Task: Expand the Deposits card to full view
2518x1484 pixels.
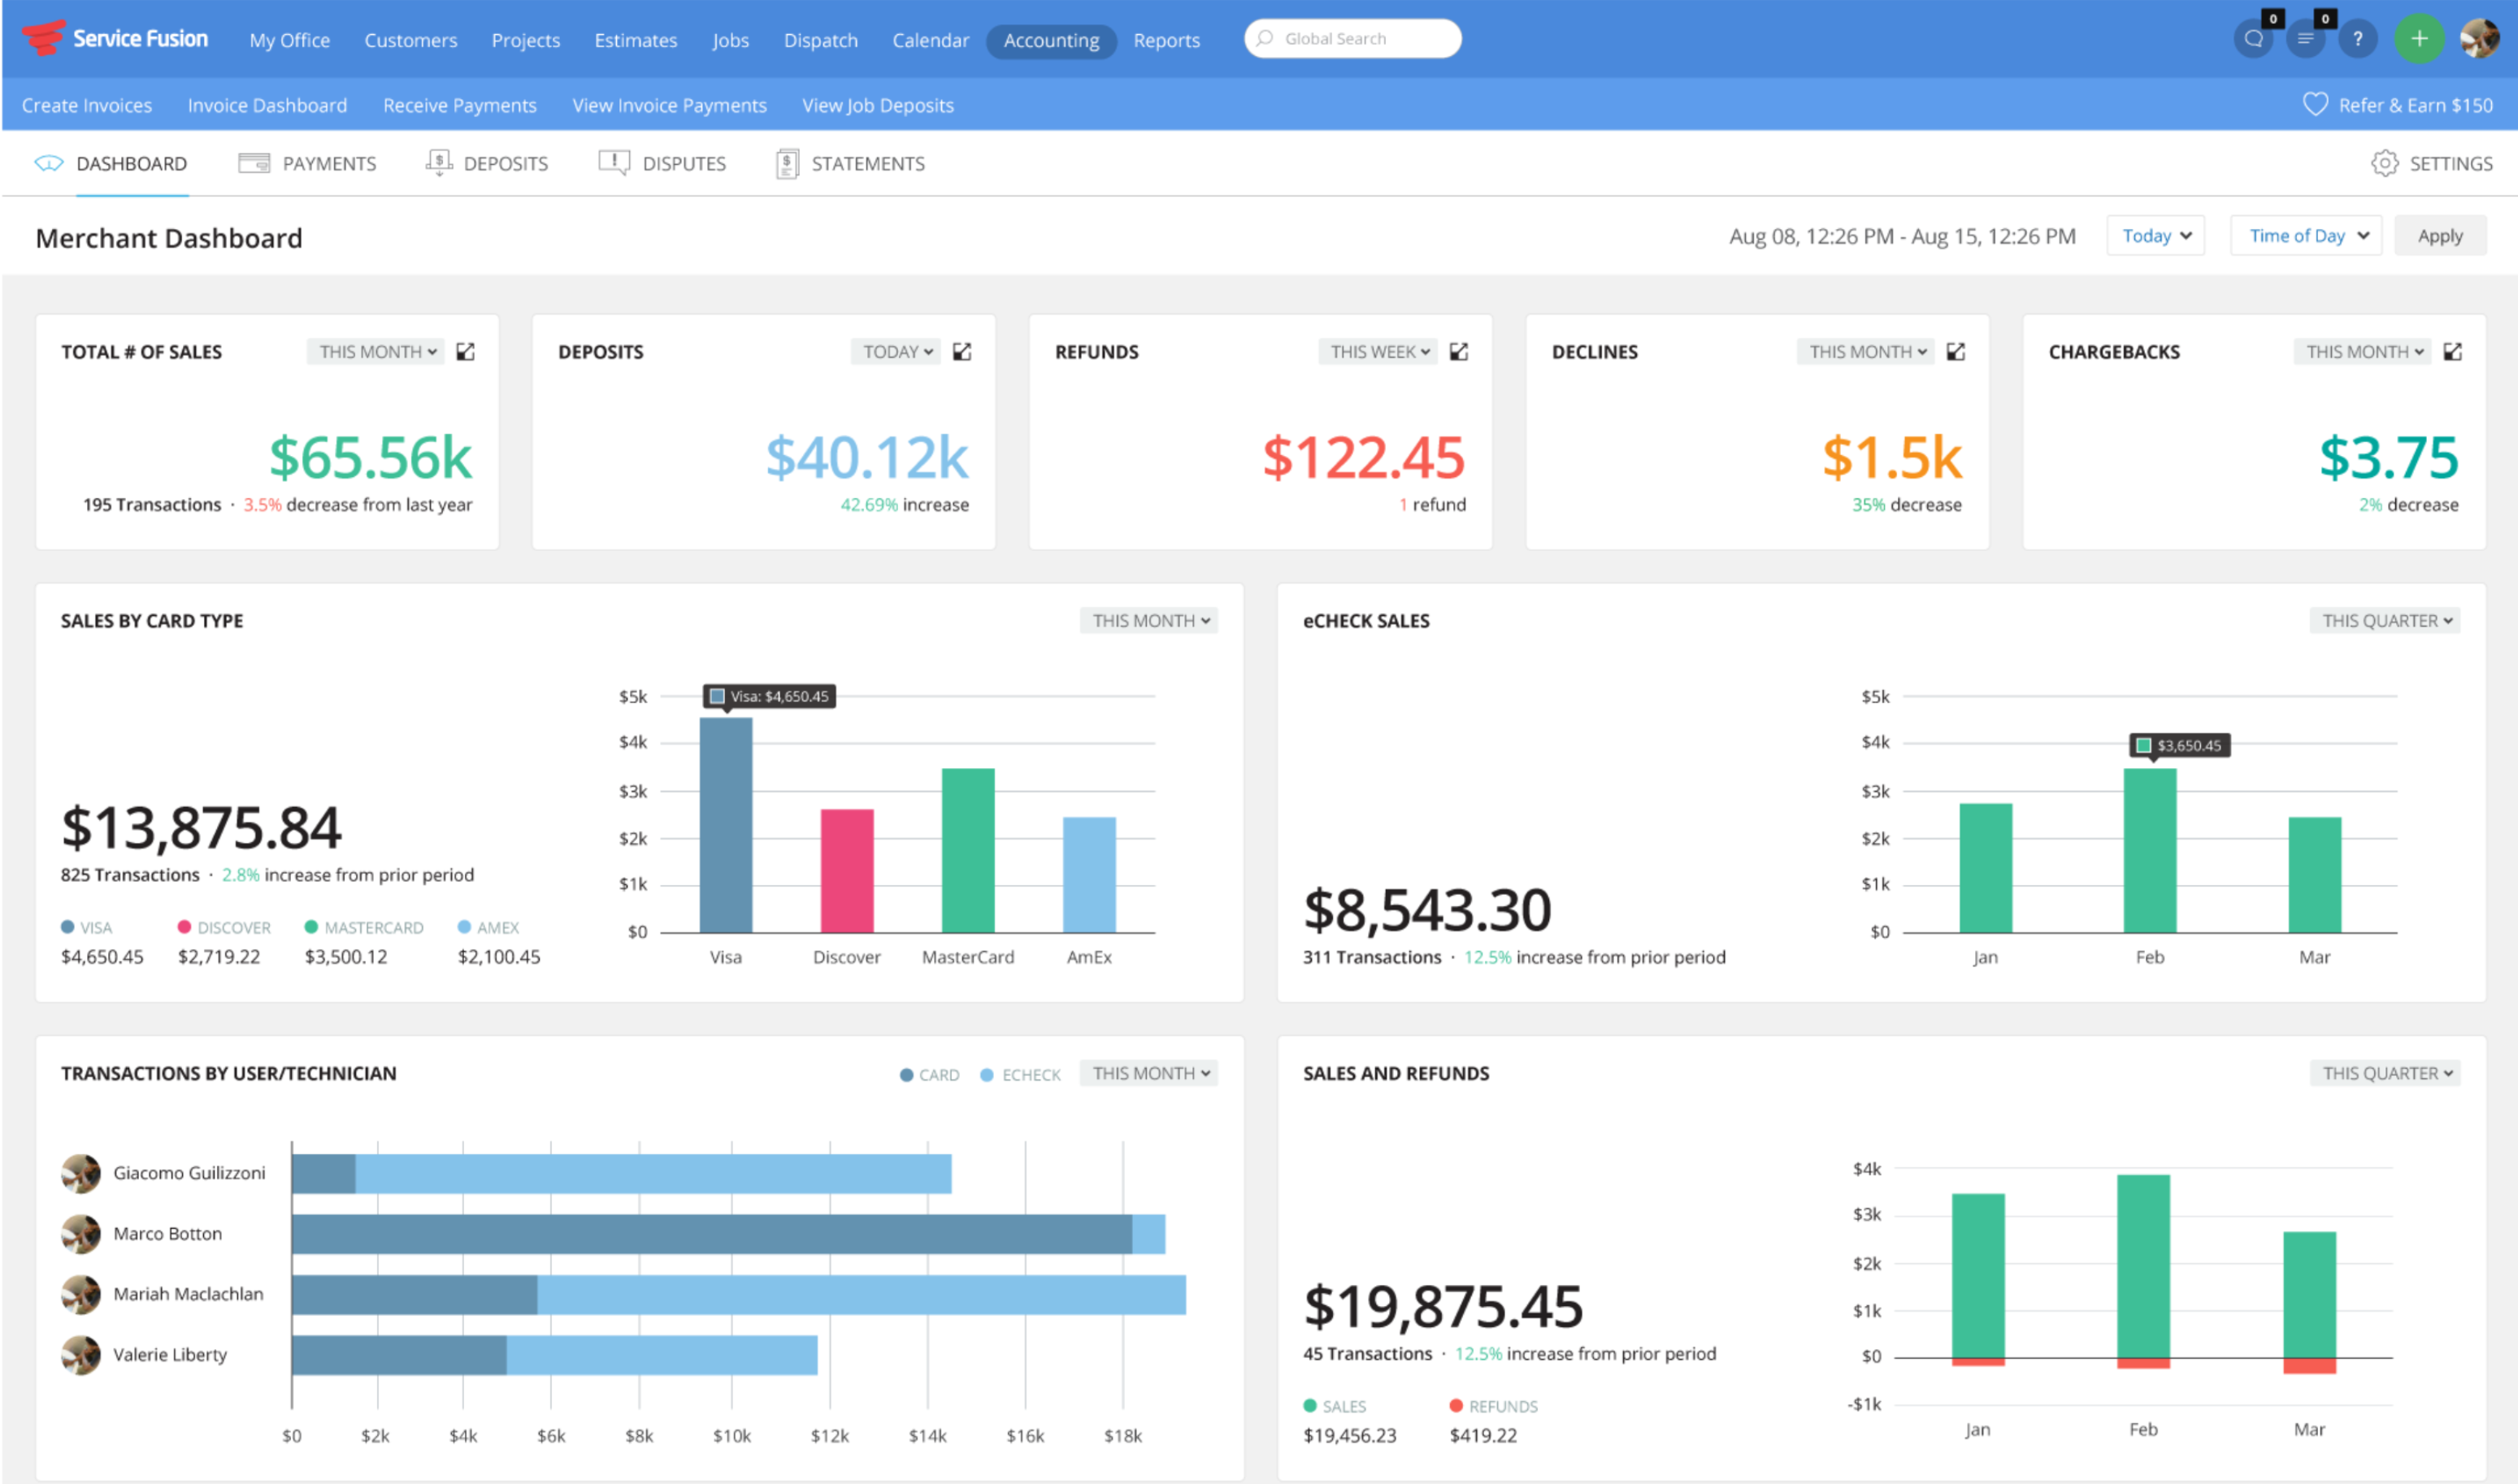Action: 962,352
